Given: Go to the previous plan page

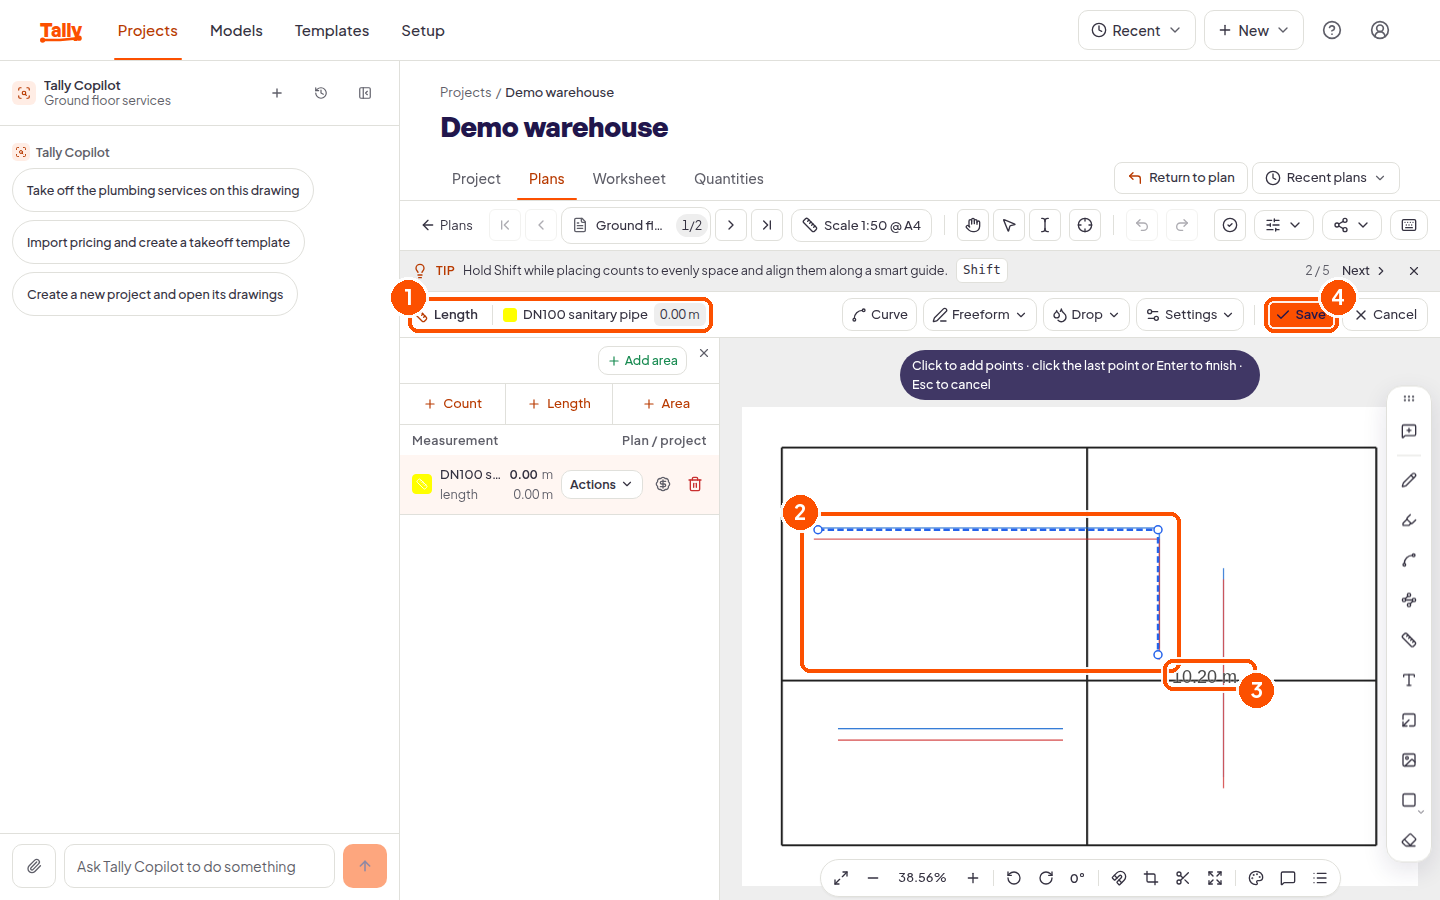Looking at the screenshot, I should (541, 225).
